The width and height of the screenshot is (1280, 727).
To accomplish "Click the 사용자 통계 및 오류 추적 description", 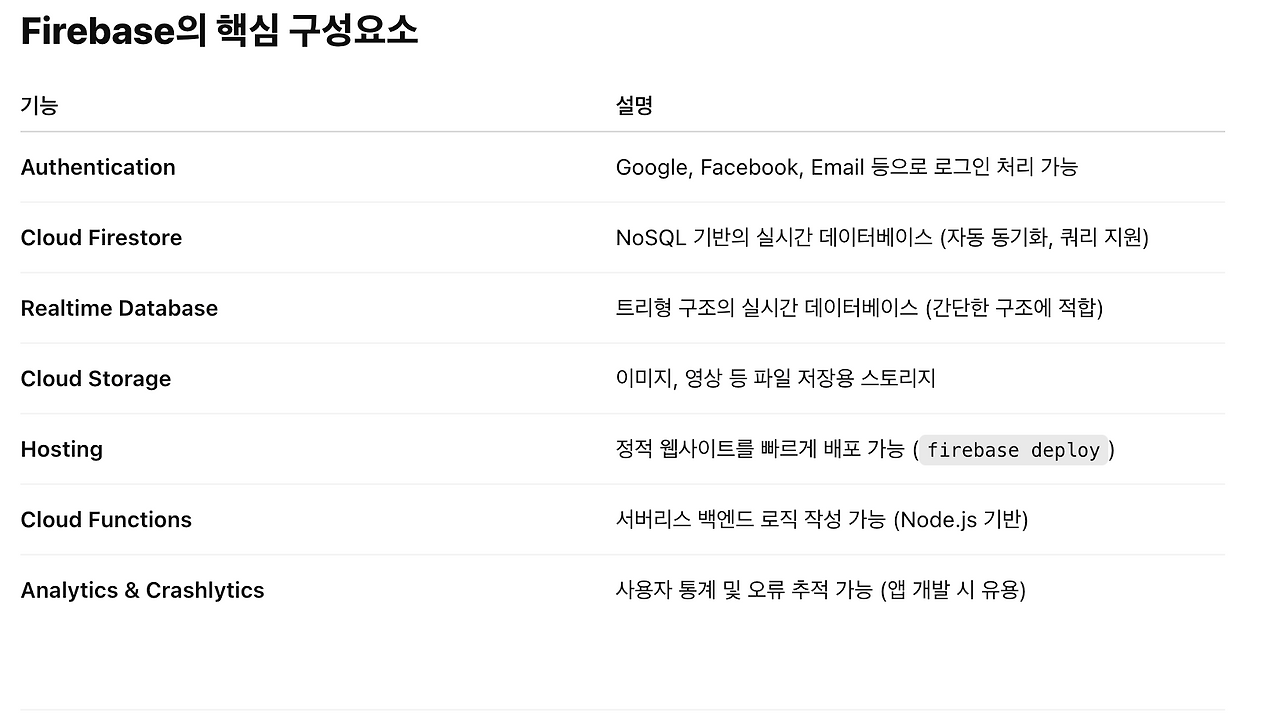I will [745, 590].
